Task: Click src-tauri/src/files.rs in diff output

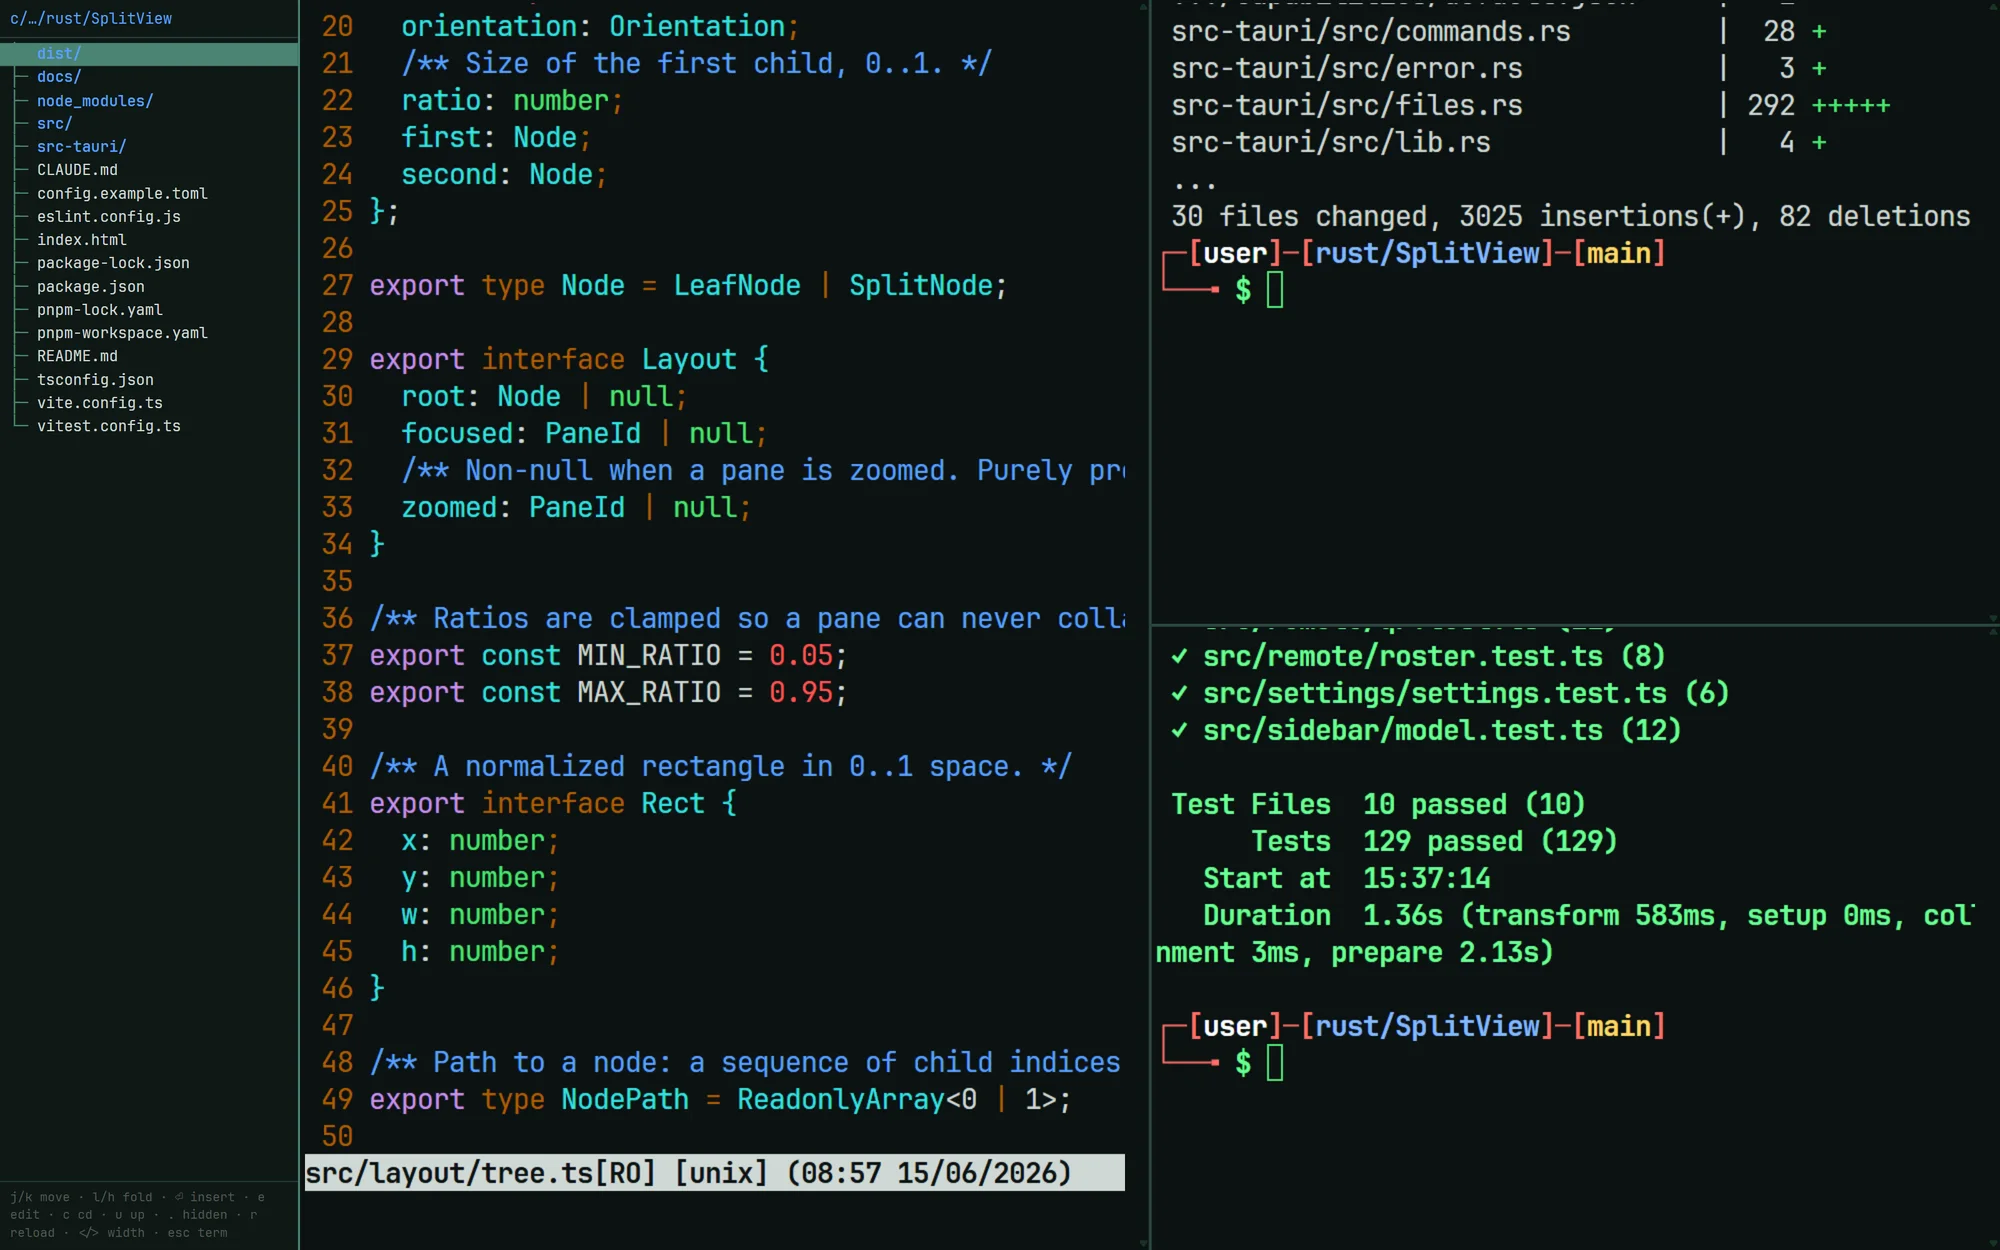Action: 1346,106
